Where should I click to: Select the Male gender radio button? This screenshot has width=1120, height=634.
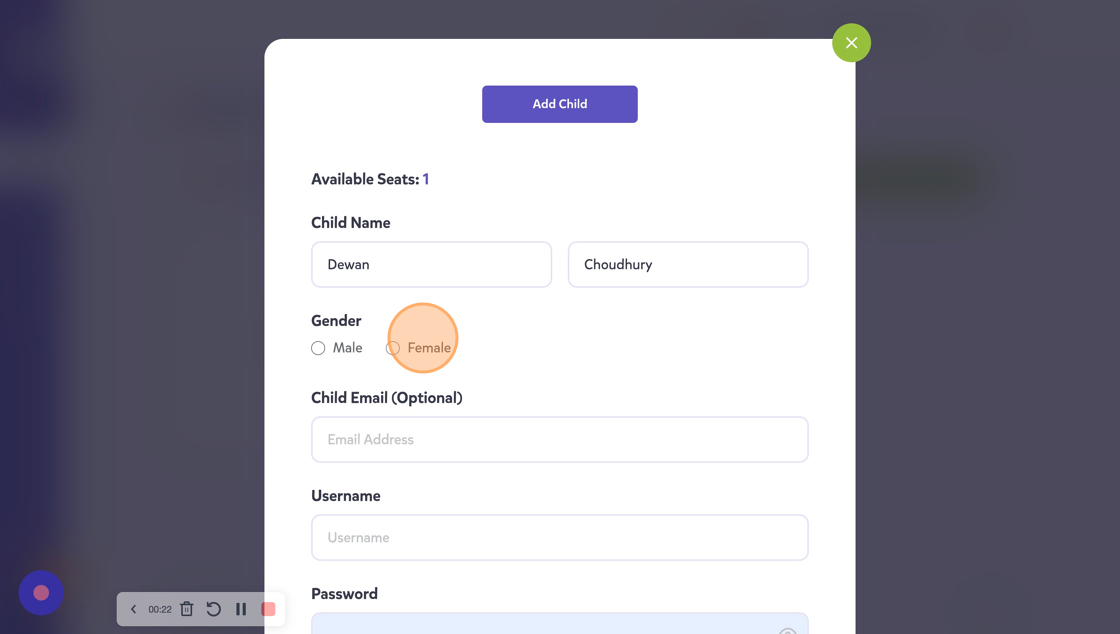point(318,348)
